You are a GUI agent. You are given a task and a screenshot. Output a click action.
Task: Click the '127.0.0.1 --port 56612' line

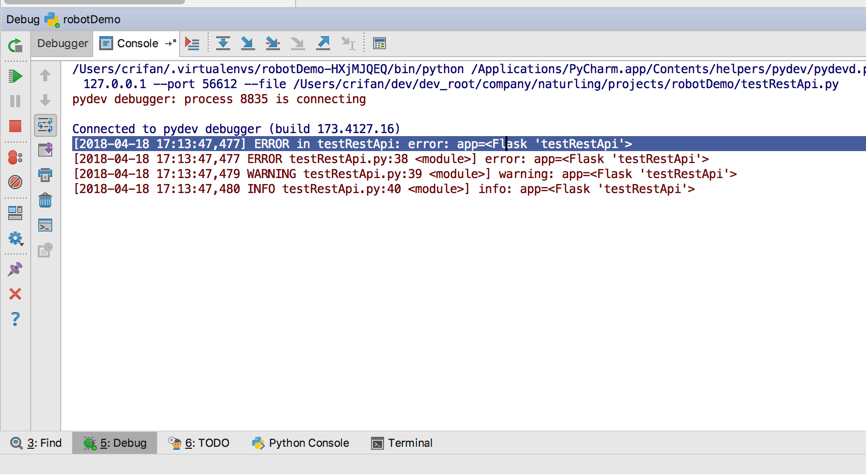point(461,84)
